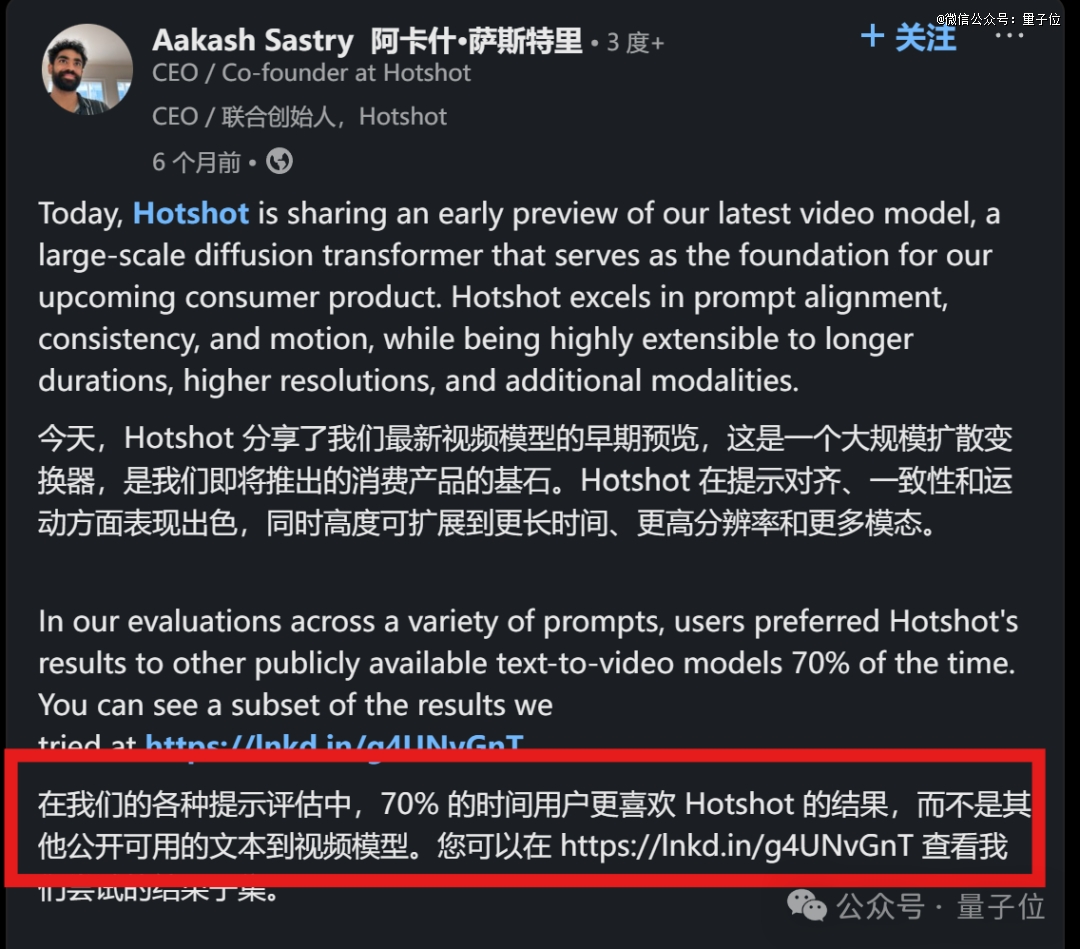This screenshot has width=1080, height=949.
Task: Click the plus icon beside 关注
Action: [x=873, y=35]
